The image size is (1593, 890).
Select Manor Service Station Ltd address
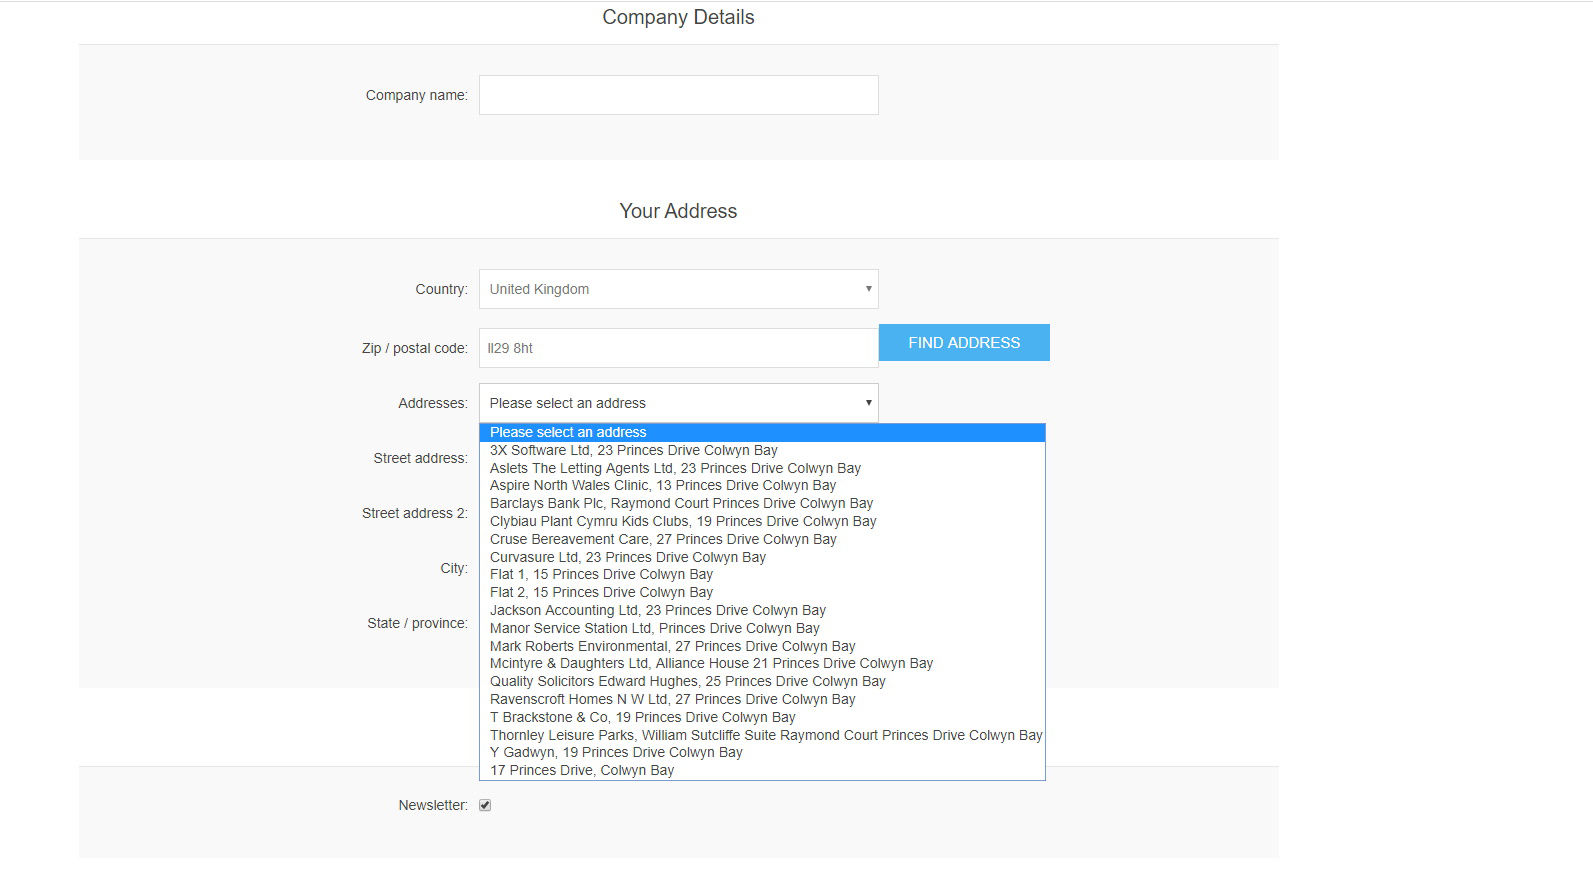(762, 628)
